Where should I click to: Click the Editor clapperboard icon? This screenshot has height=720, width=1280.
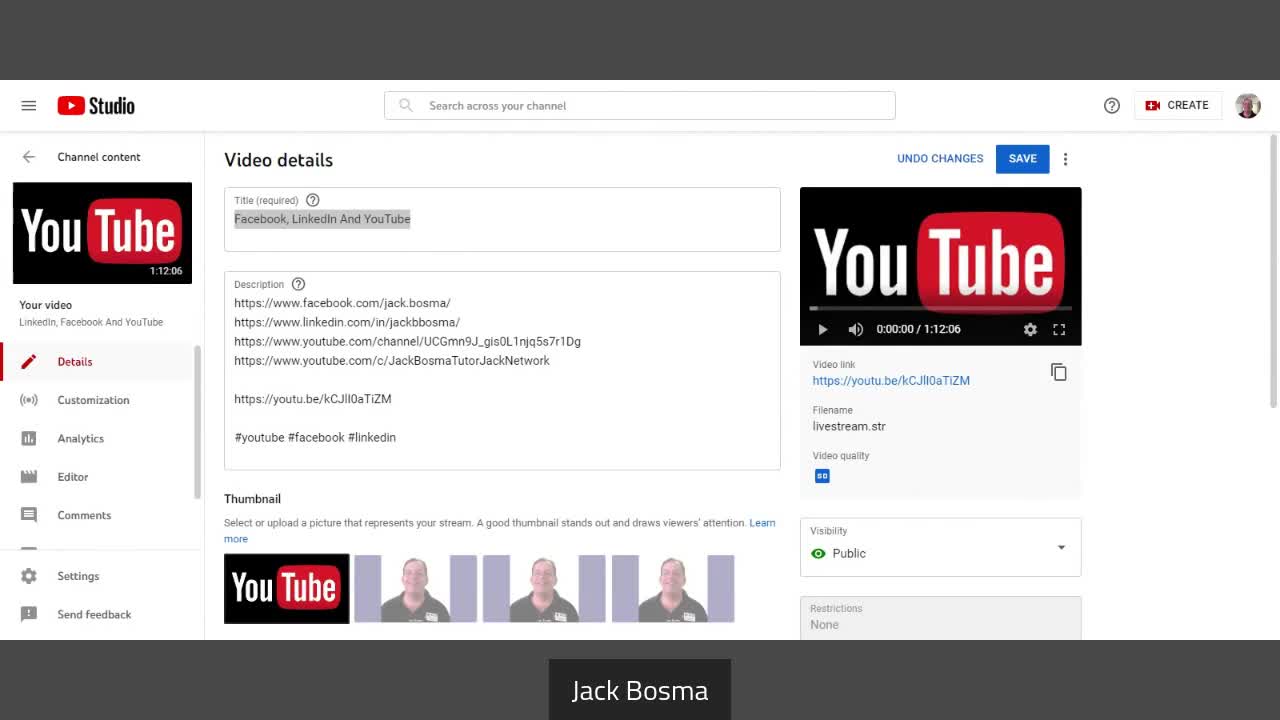(x=29, y=477)
